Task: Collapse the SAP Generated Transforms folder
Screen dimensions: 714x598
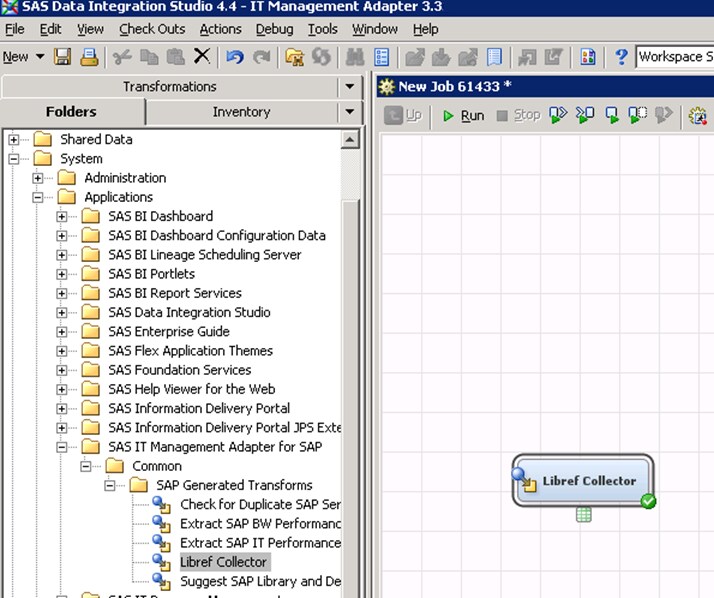Action: pos(110,486)
